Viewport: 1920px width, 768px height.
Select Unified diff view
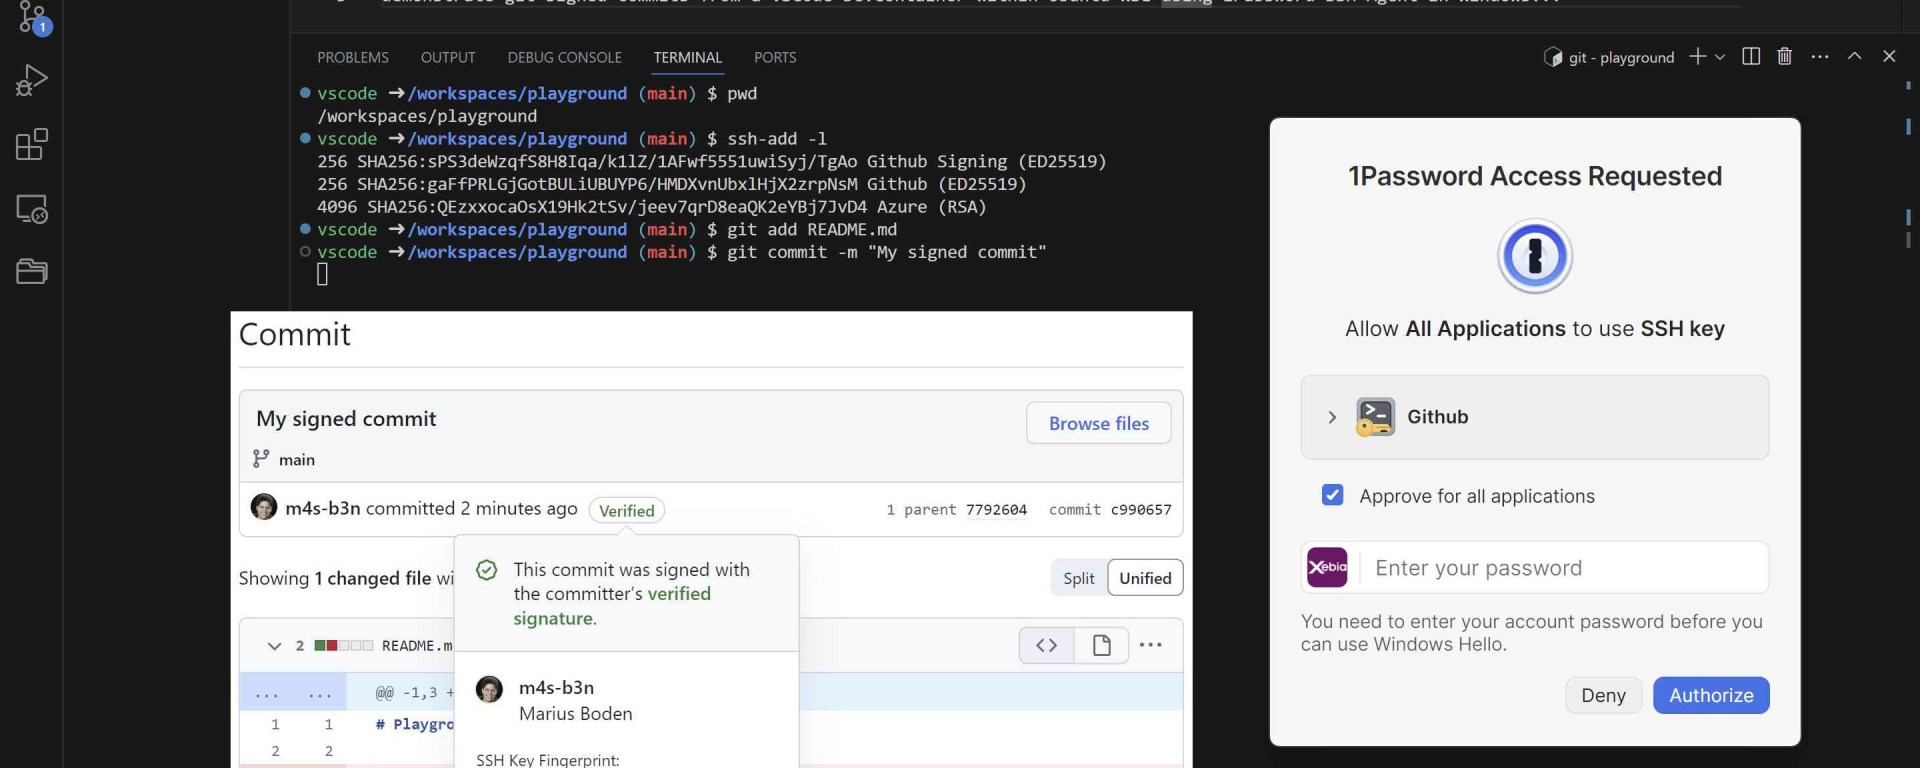click(x=1145, y=578)
